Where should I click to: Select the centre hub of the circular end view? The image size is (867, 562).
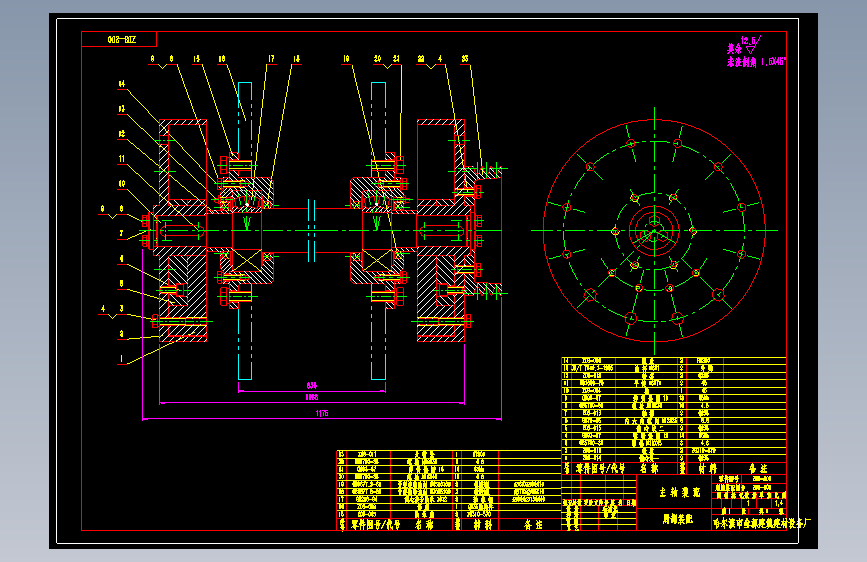(654, 231)
